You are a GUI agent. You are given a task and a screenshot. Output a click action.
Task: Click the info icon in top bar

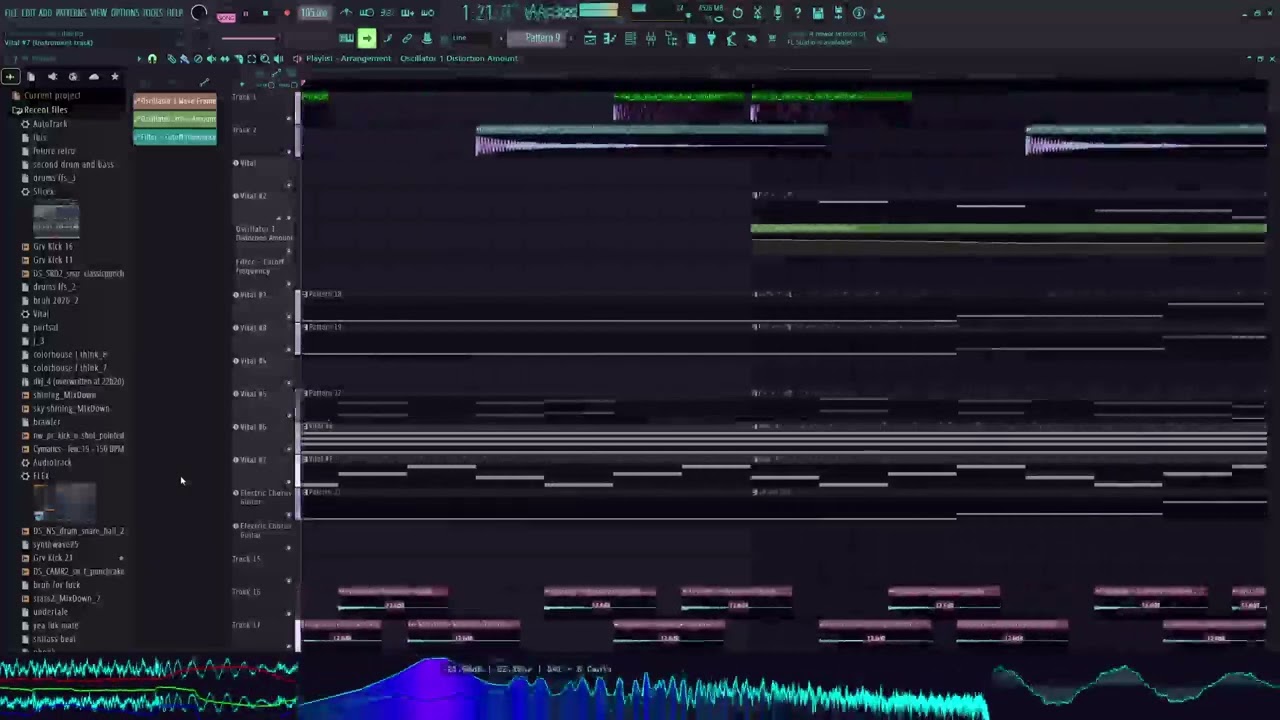(859, 13)
